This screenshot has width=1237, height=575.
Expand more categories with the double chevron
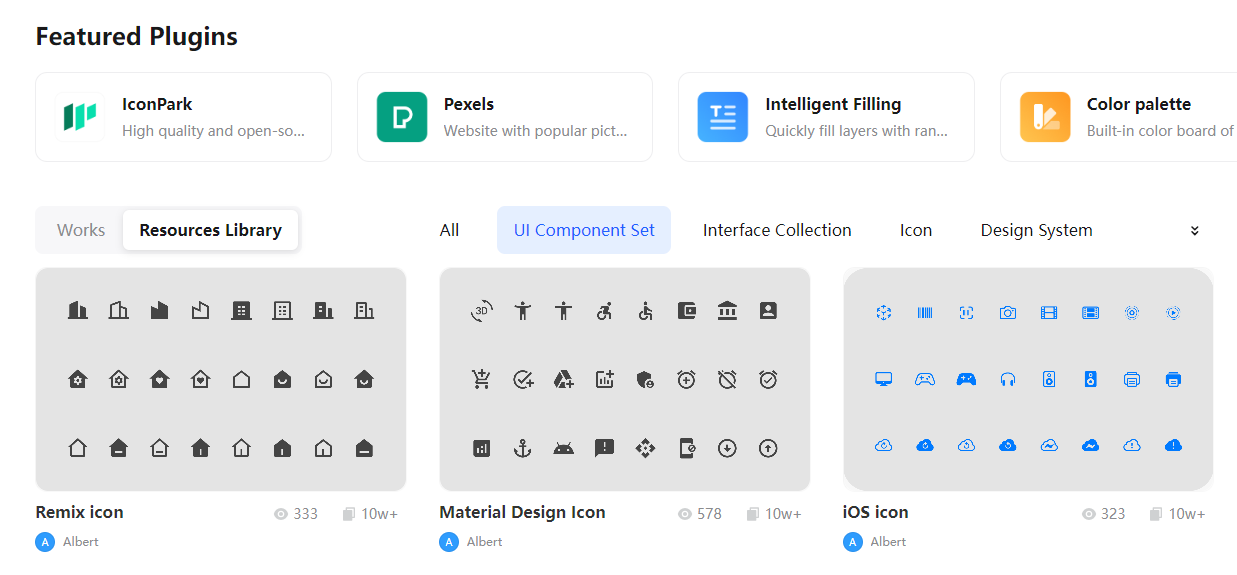[x=1194, y=231]
